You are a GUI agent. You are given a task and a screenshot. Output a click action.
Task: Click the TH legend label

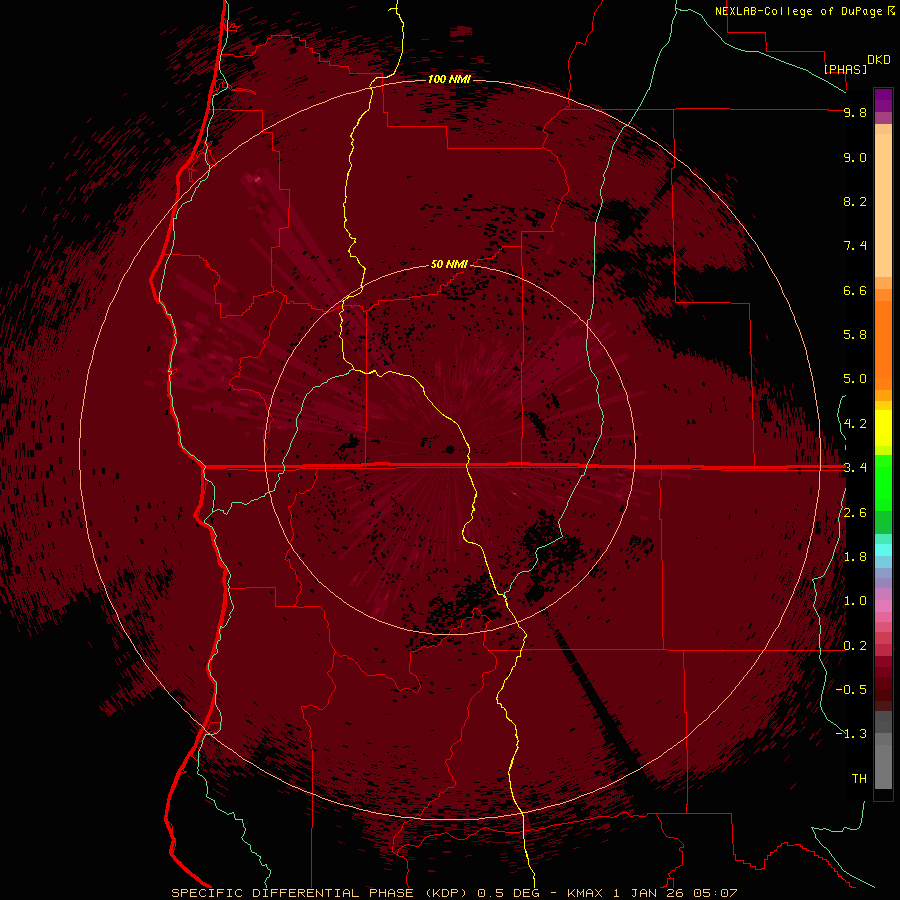click(x=859, y=779)
